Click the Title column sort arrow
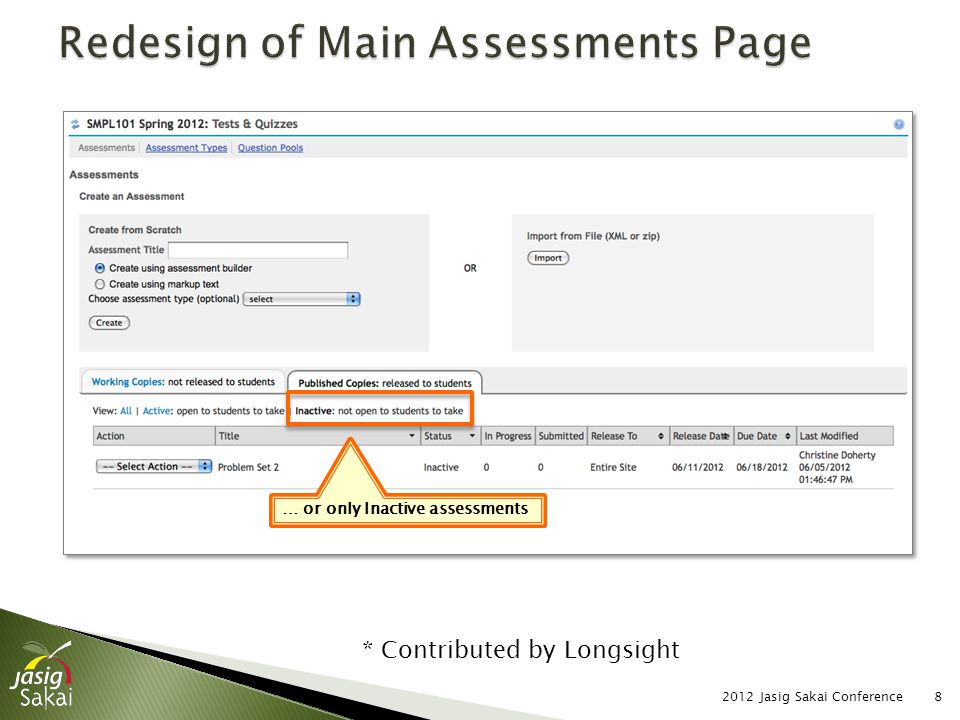Screen dimensions: 960x720 pyautogui.click(x=412, y=436)
